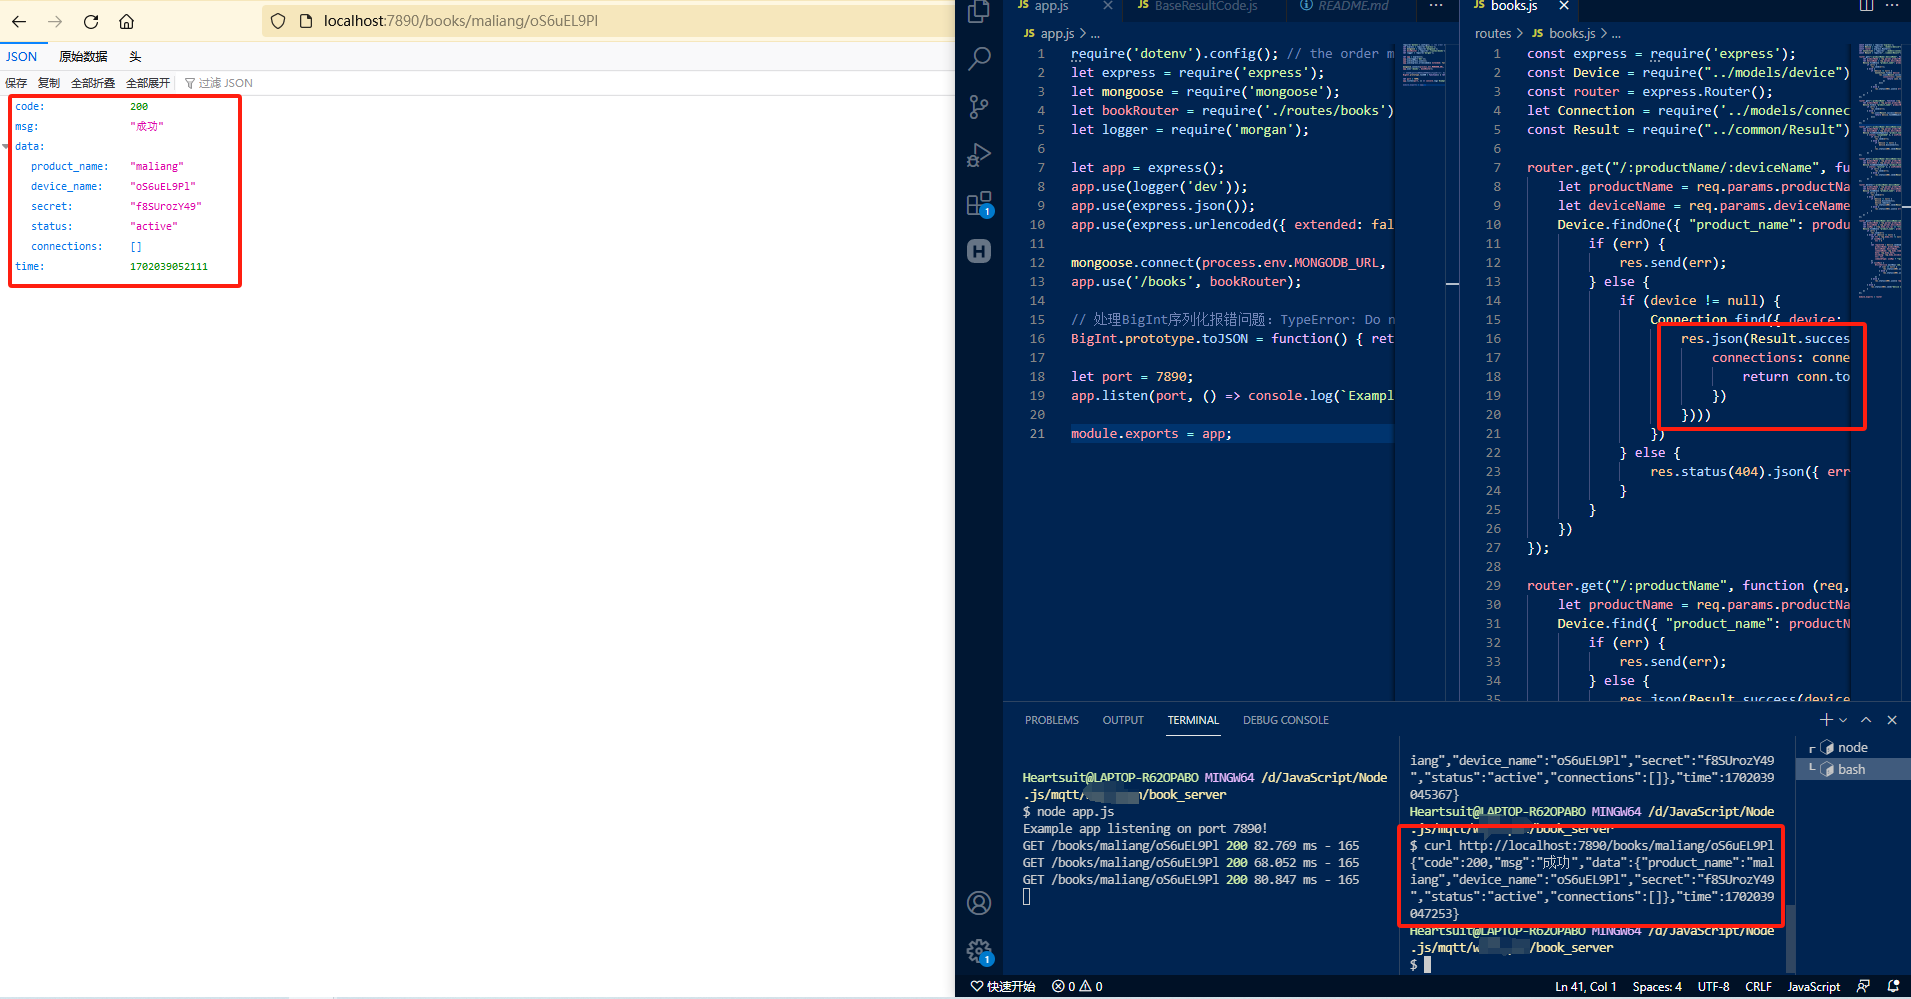The height and width of the screenshot is (999, 1911).
Task: Open notifications bell in status bar
Action: tap(1893, 987)
